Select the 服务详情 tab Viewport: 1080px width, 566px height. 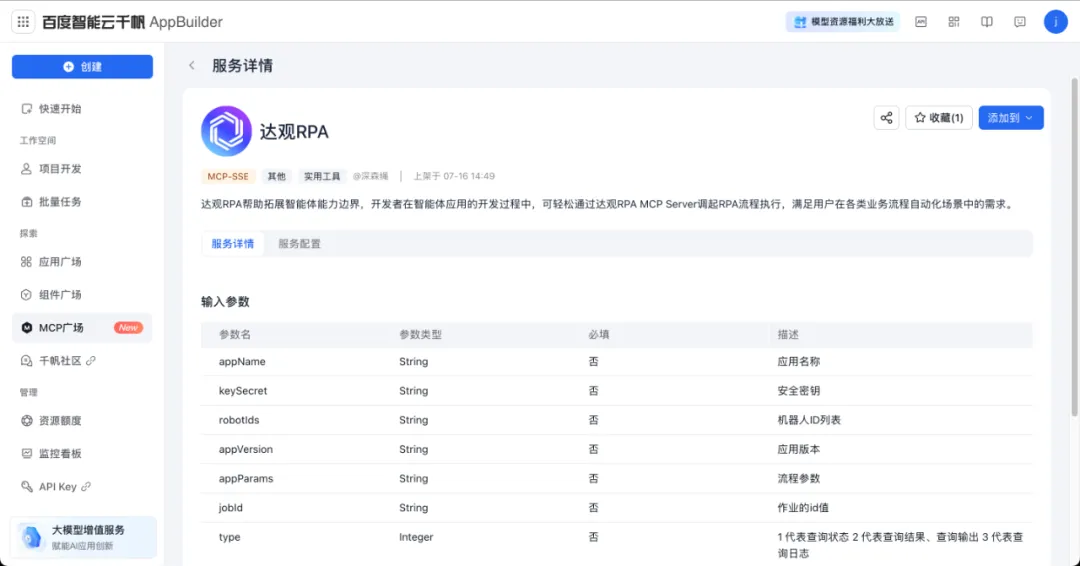point(233,244)
